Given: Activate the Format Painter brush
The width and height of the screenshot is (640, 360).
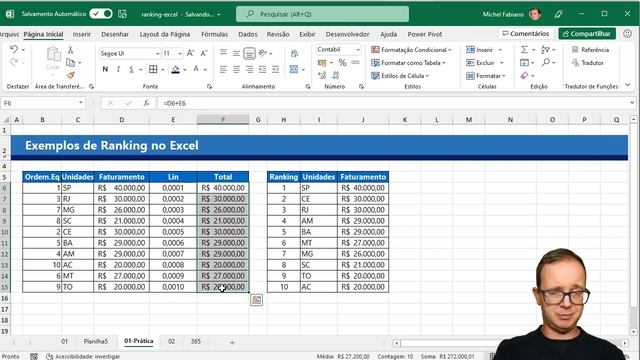Looking at the screenshot, I should pos(71,75).
